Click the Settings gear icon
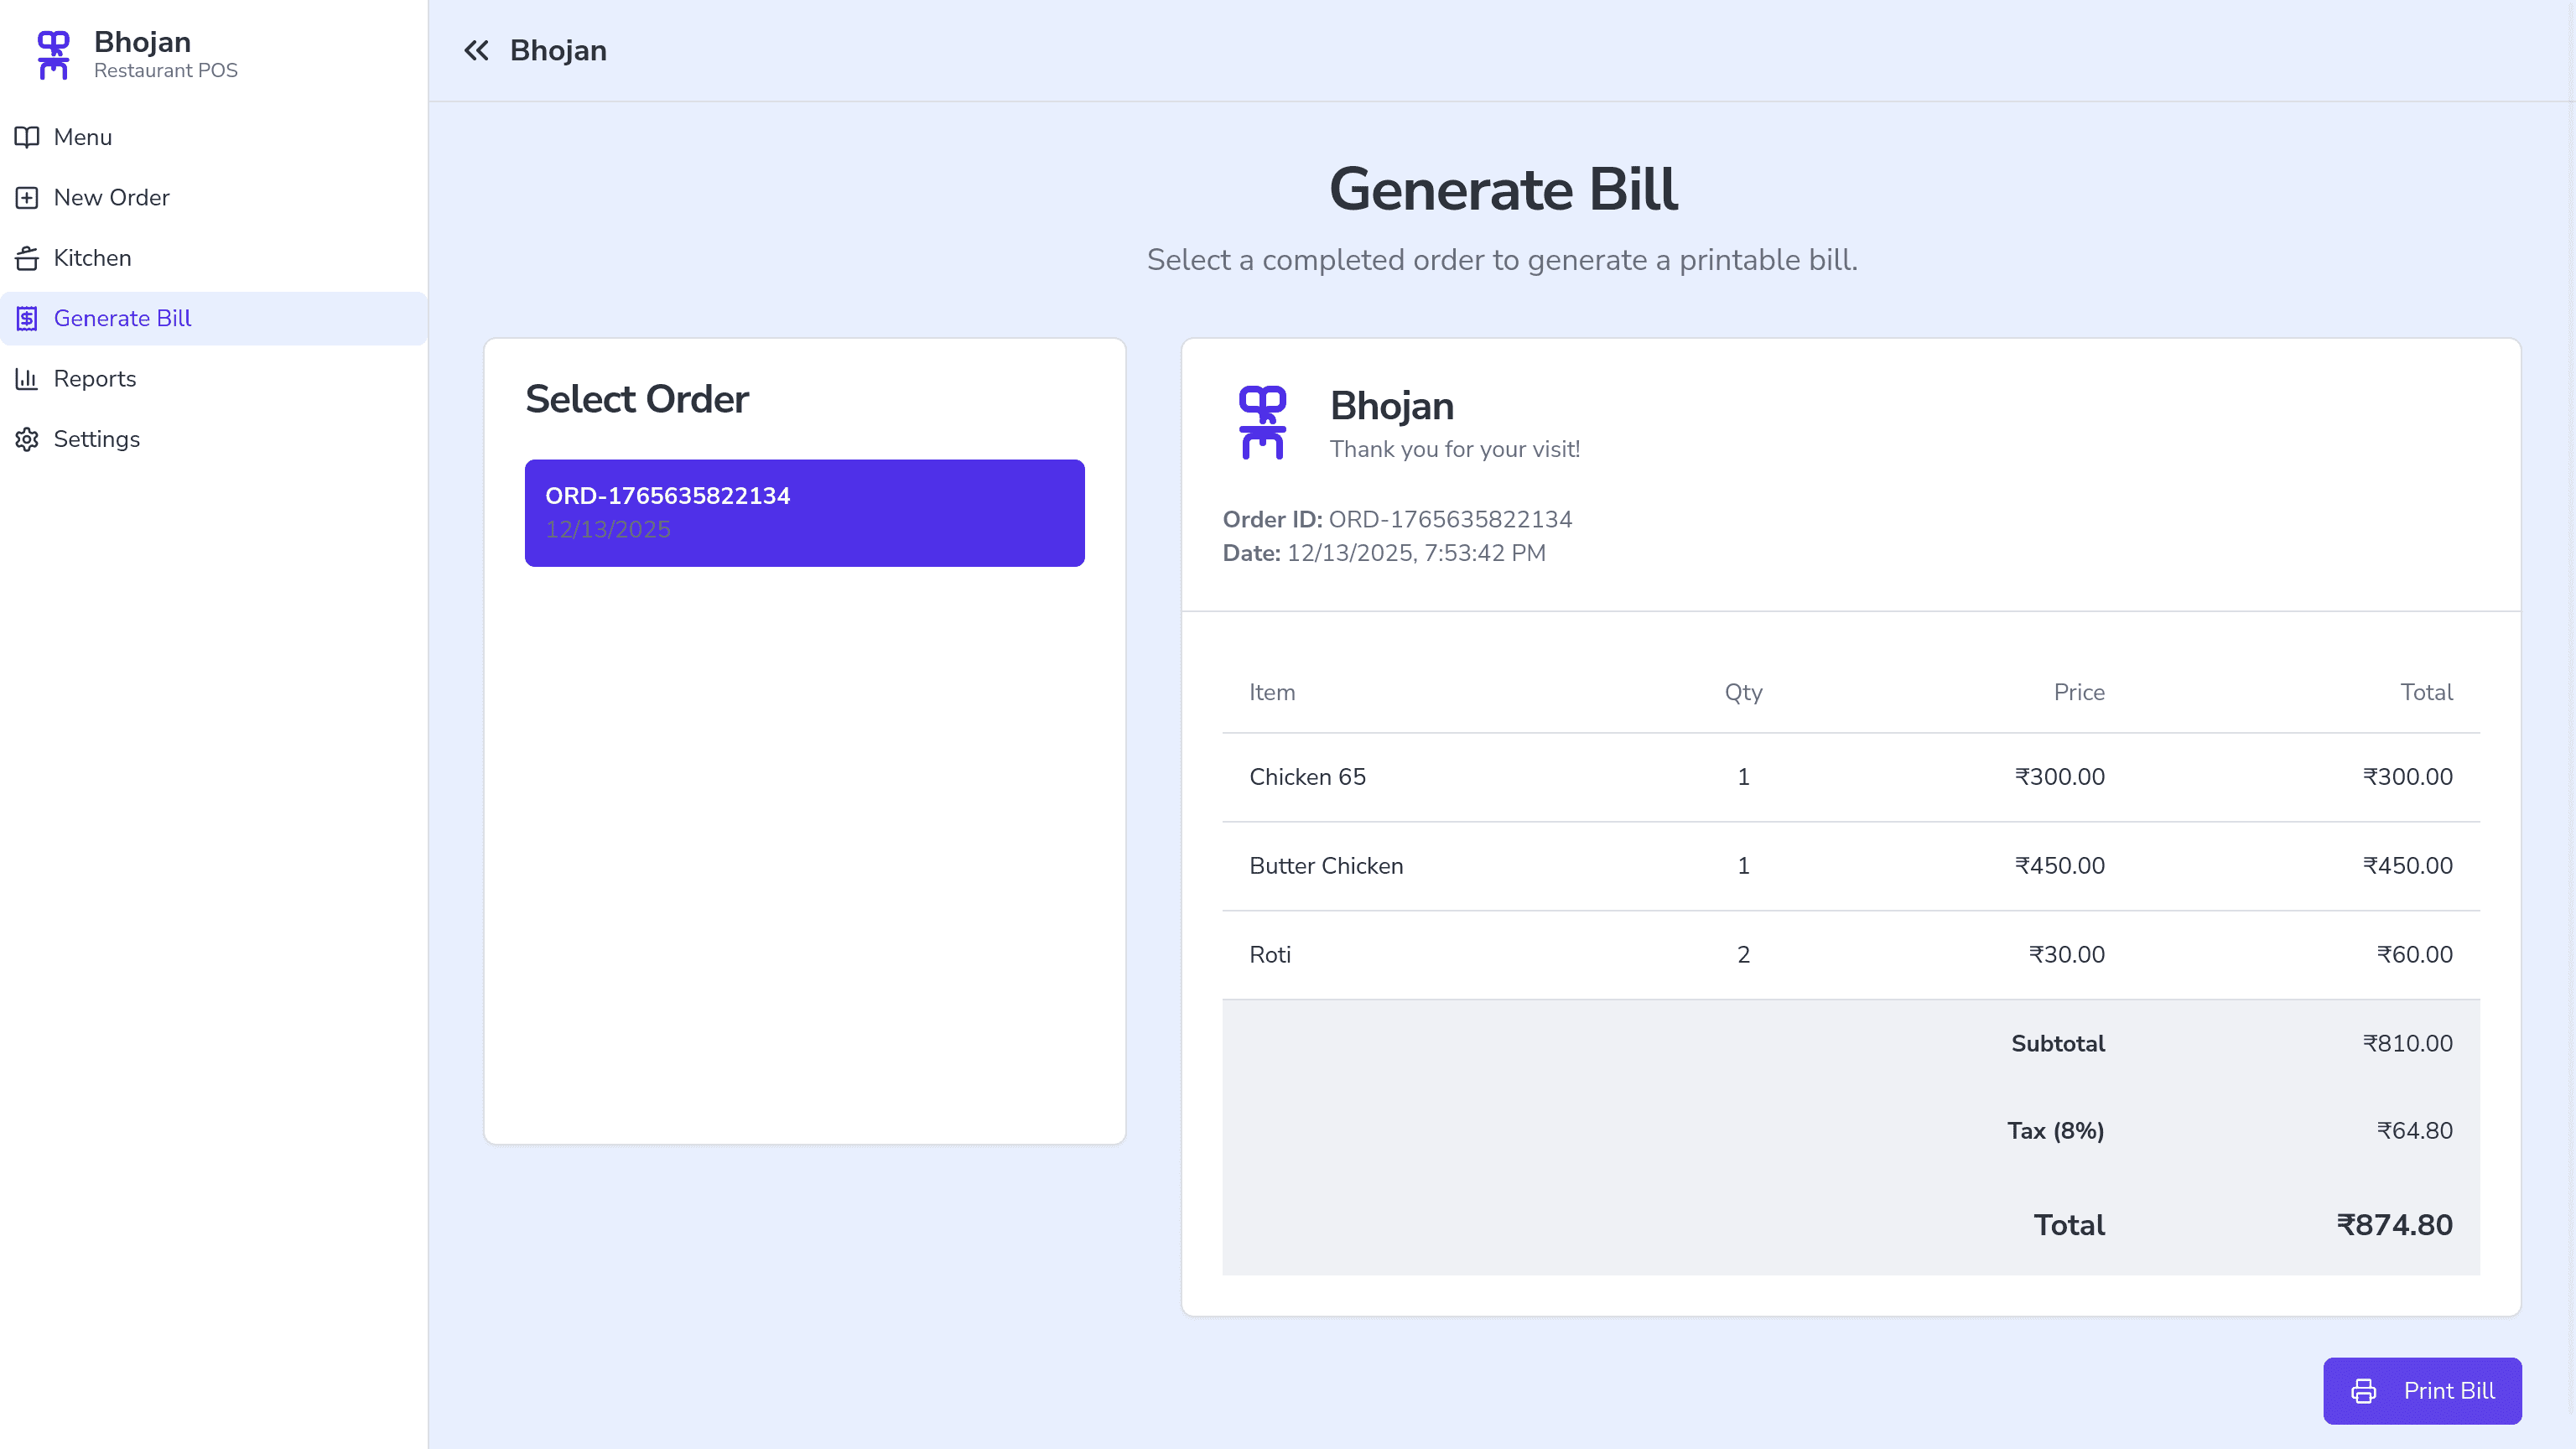This screenshot has width=2576, height=1449. [x=27, y=439]
